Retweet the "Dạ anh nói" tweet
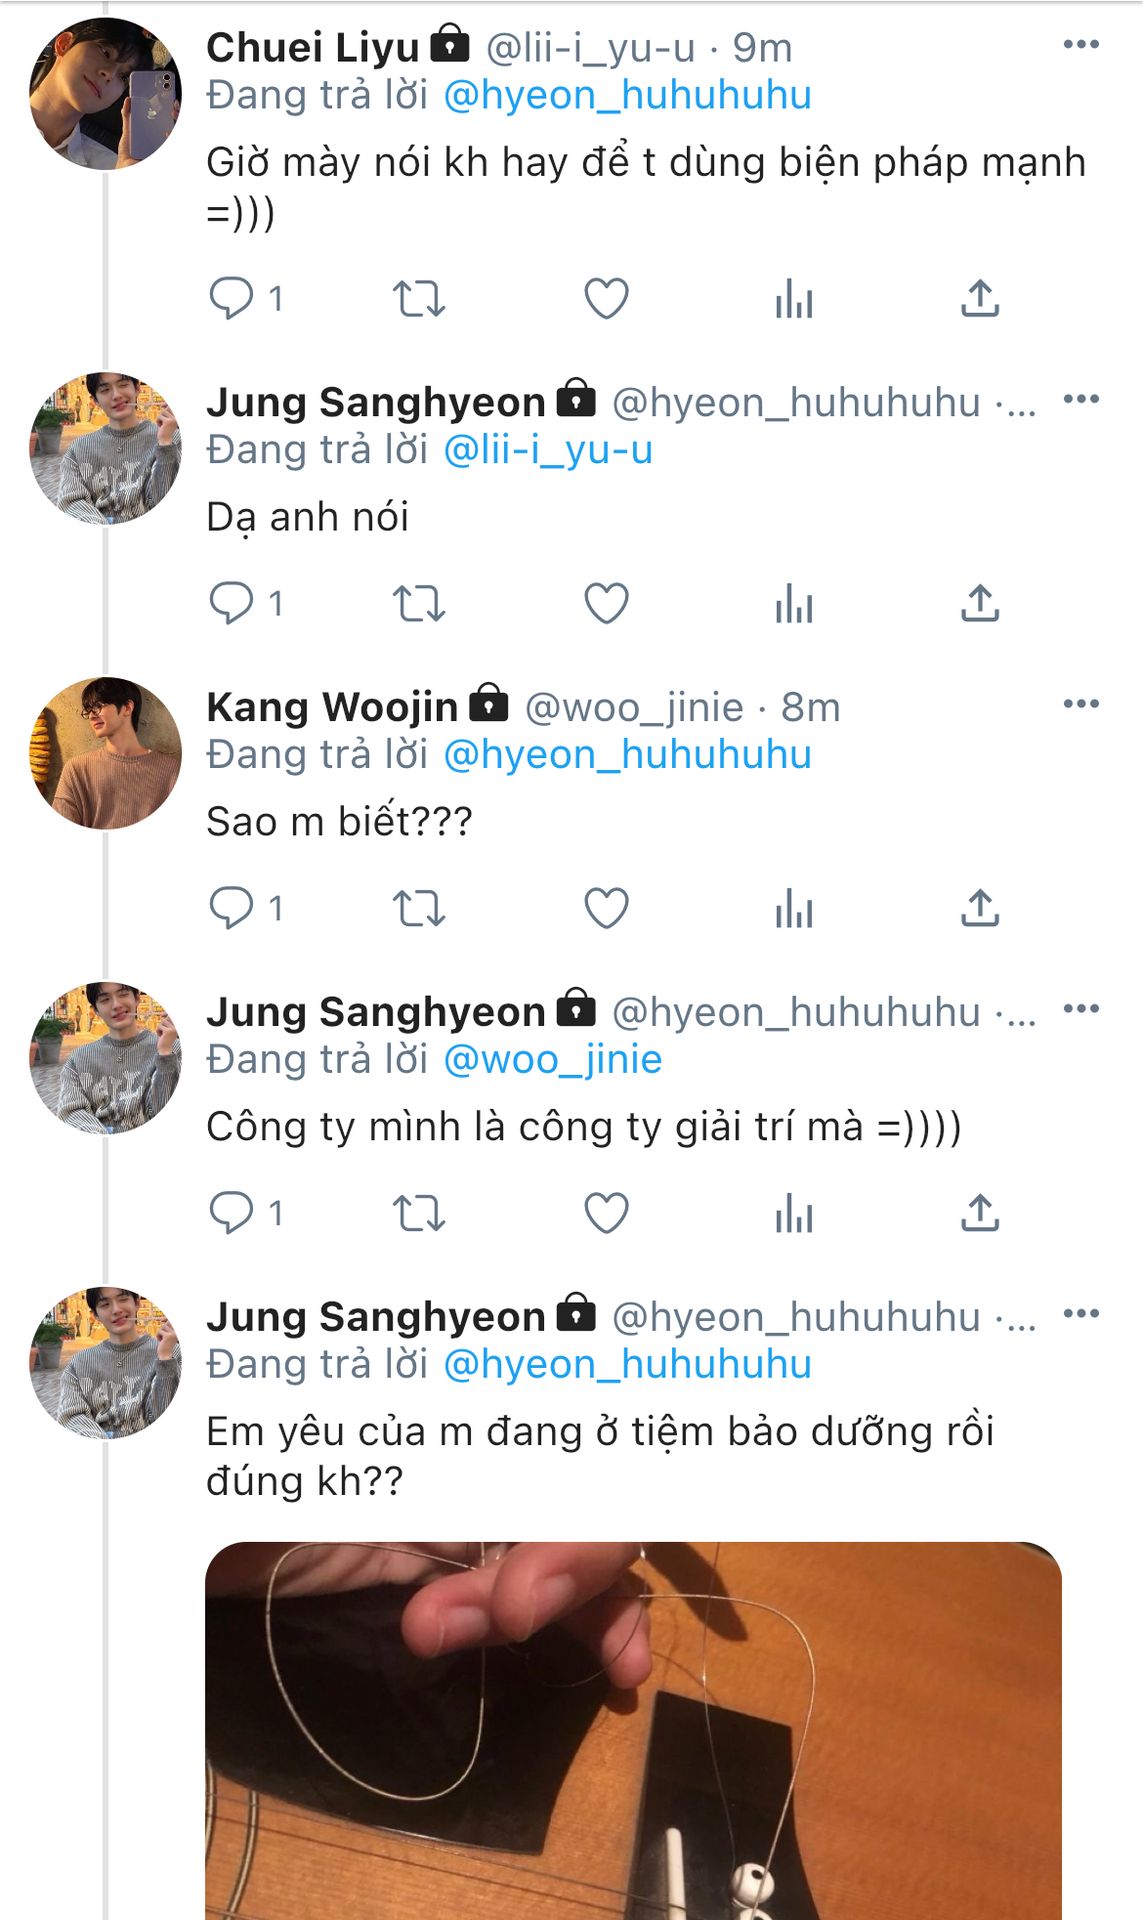The width and height of the screenshot is (1143, 1920). (418, 603)
